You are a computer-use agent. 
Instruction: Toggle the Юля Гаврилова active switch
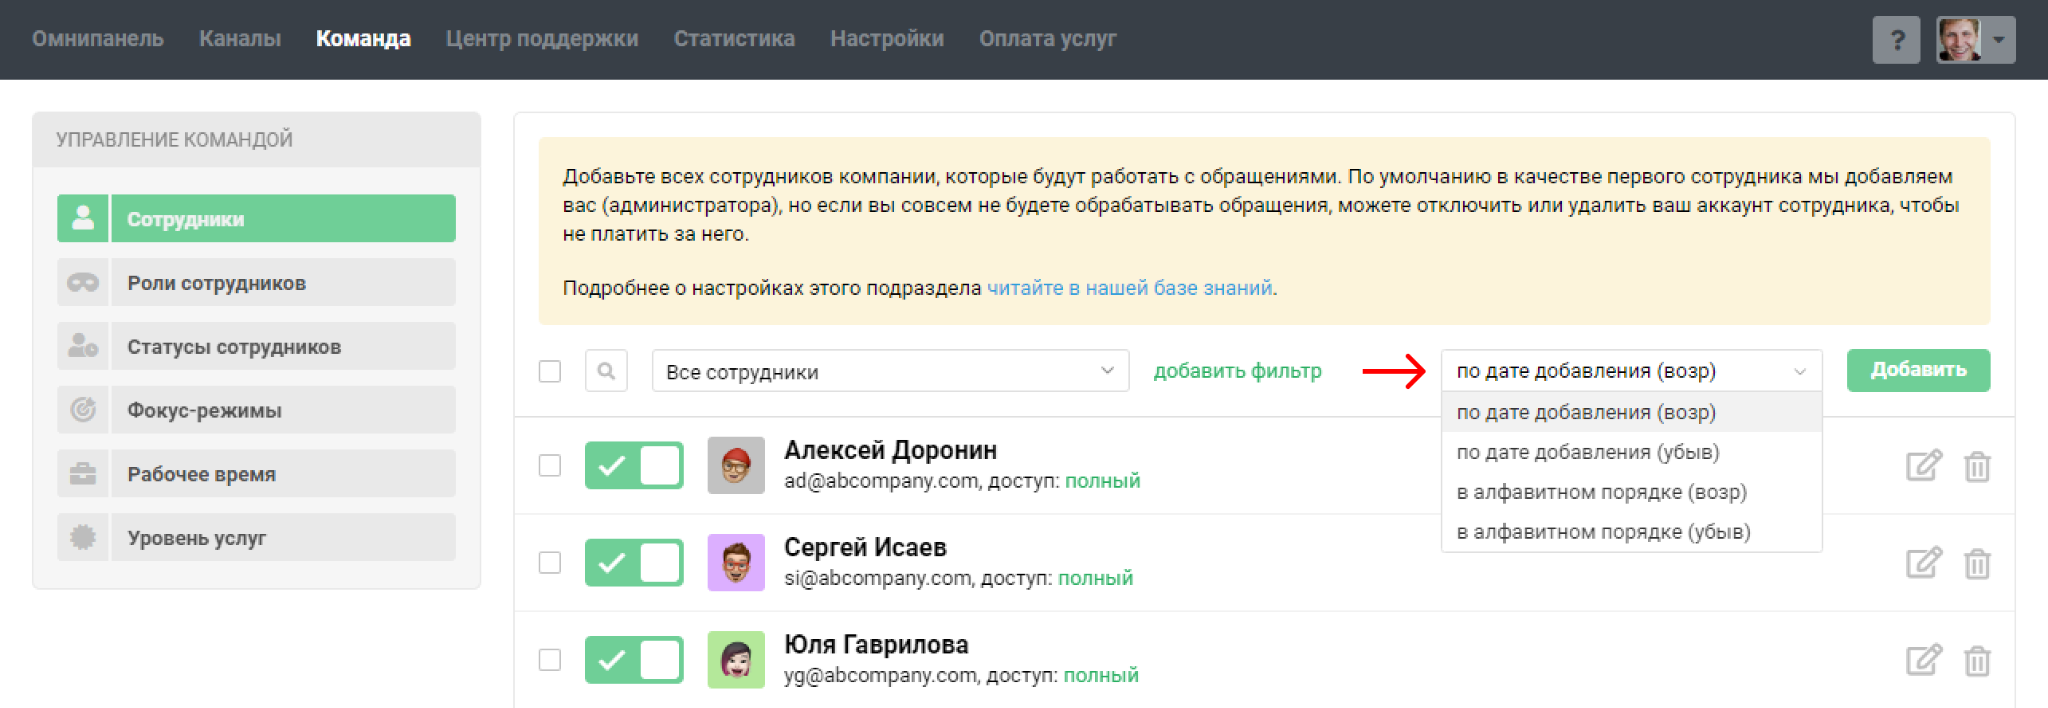(634, 660)
